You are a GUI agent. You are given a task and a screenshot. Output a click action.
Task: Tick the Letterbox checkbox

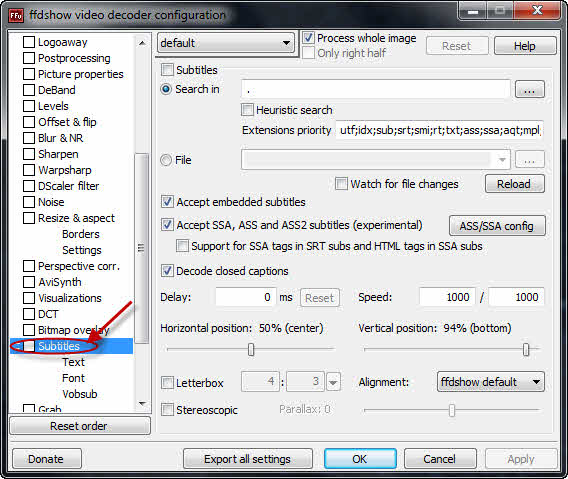pyautogui.click(x=167, y=383)
